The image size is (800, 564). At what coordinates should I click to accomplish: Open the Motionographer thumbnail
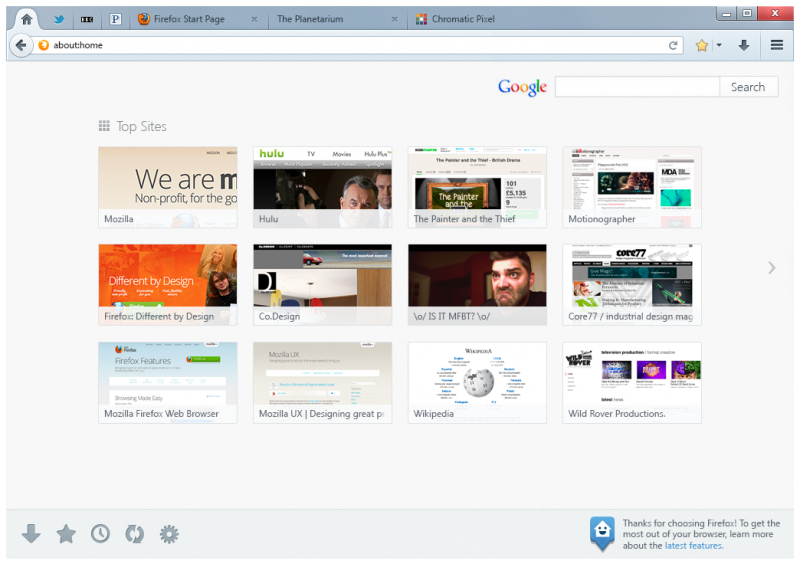coord(632,187)
